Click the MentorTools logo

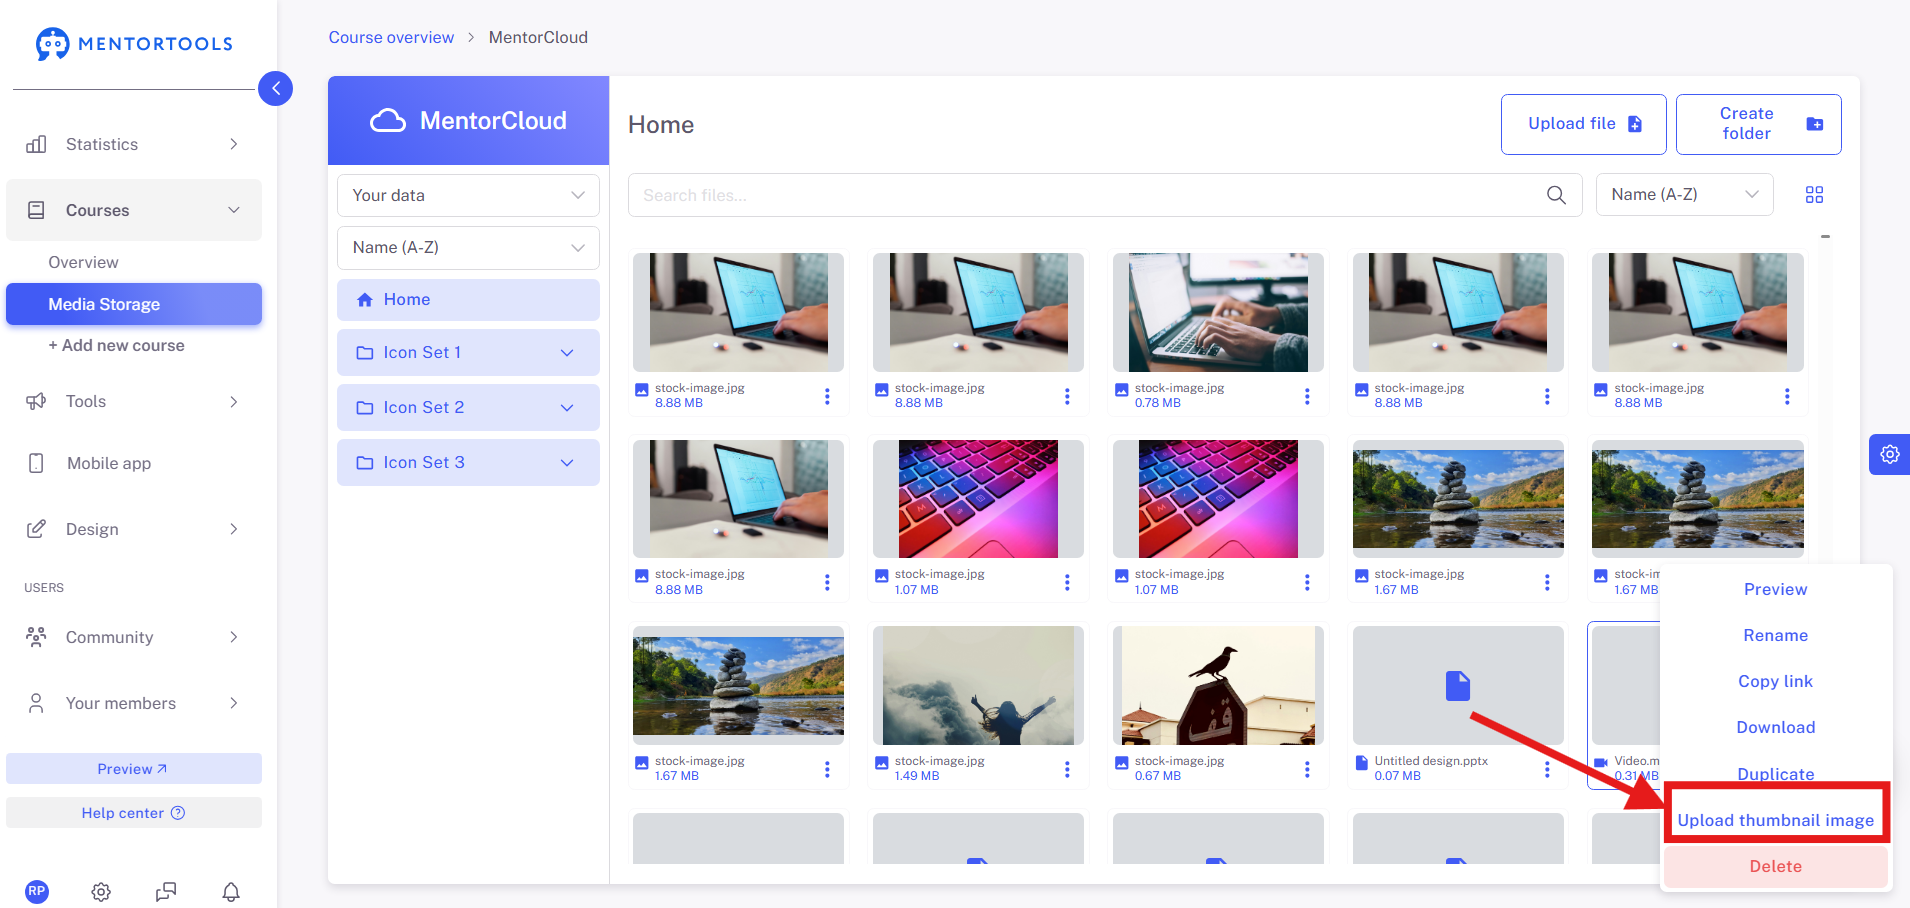134,44
